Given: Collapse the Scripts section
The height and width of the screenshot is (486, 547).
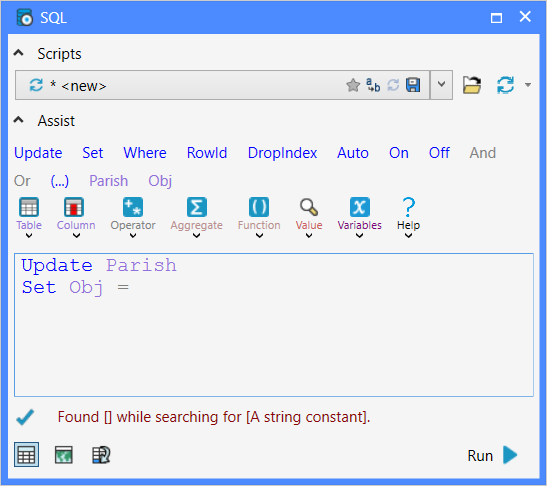Looking at the screenshot, I should 18,53.
